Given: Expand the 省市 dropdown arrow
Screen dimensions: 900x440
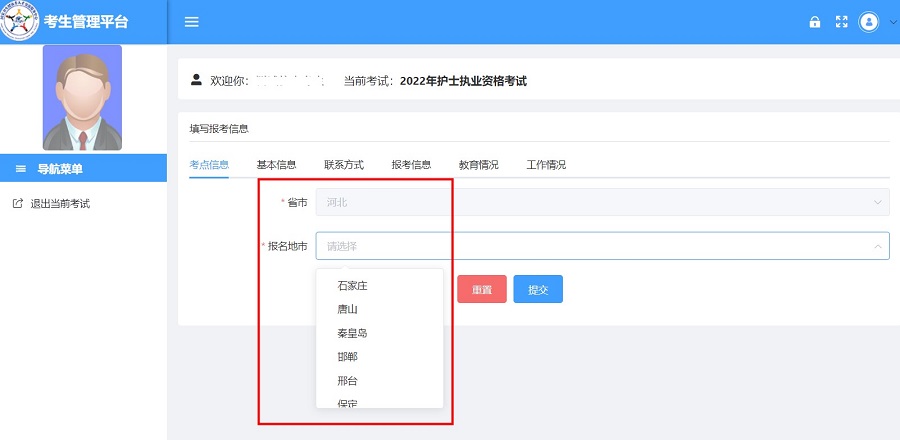Looking at the screenshot, I should [877, 202].
